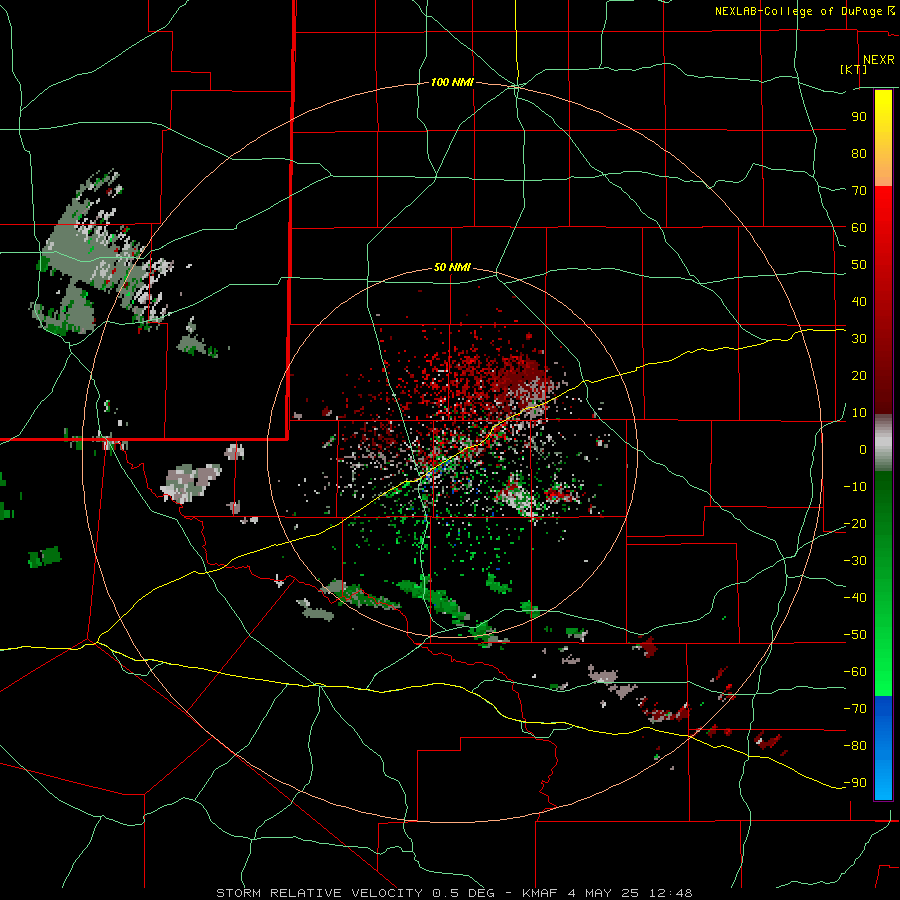Image resolution: width=900 pixels, height=900 pixels.
Task: Select the blue bottom segment of velocity scale
Action: tap(883, 748)
